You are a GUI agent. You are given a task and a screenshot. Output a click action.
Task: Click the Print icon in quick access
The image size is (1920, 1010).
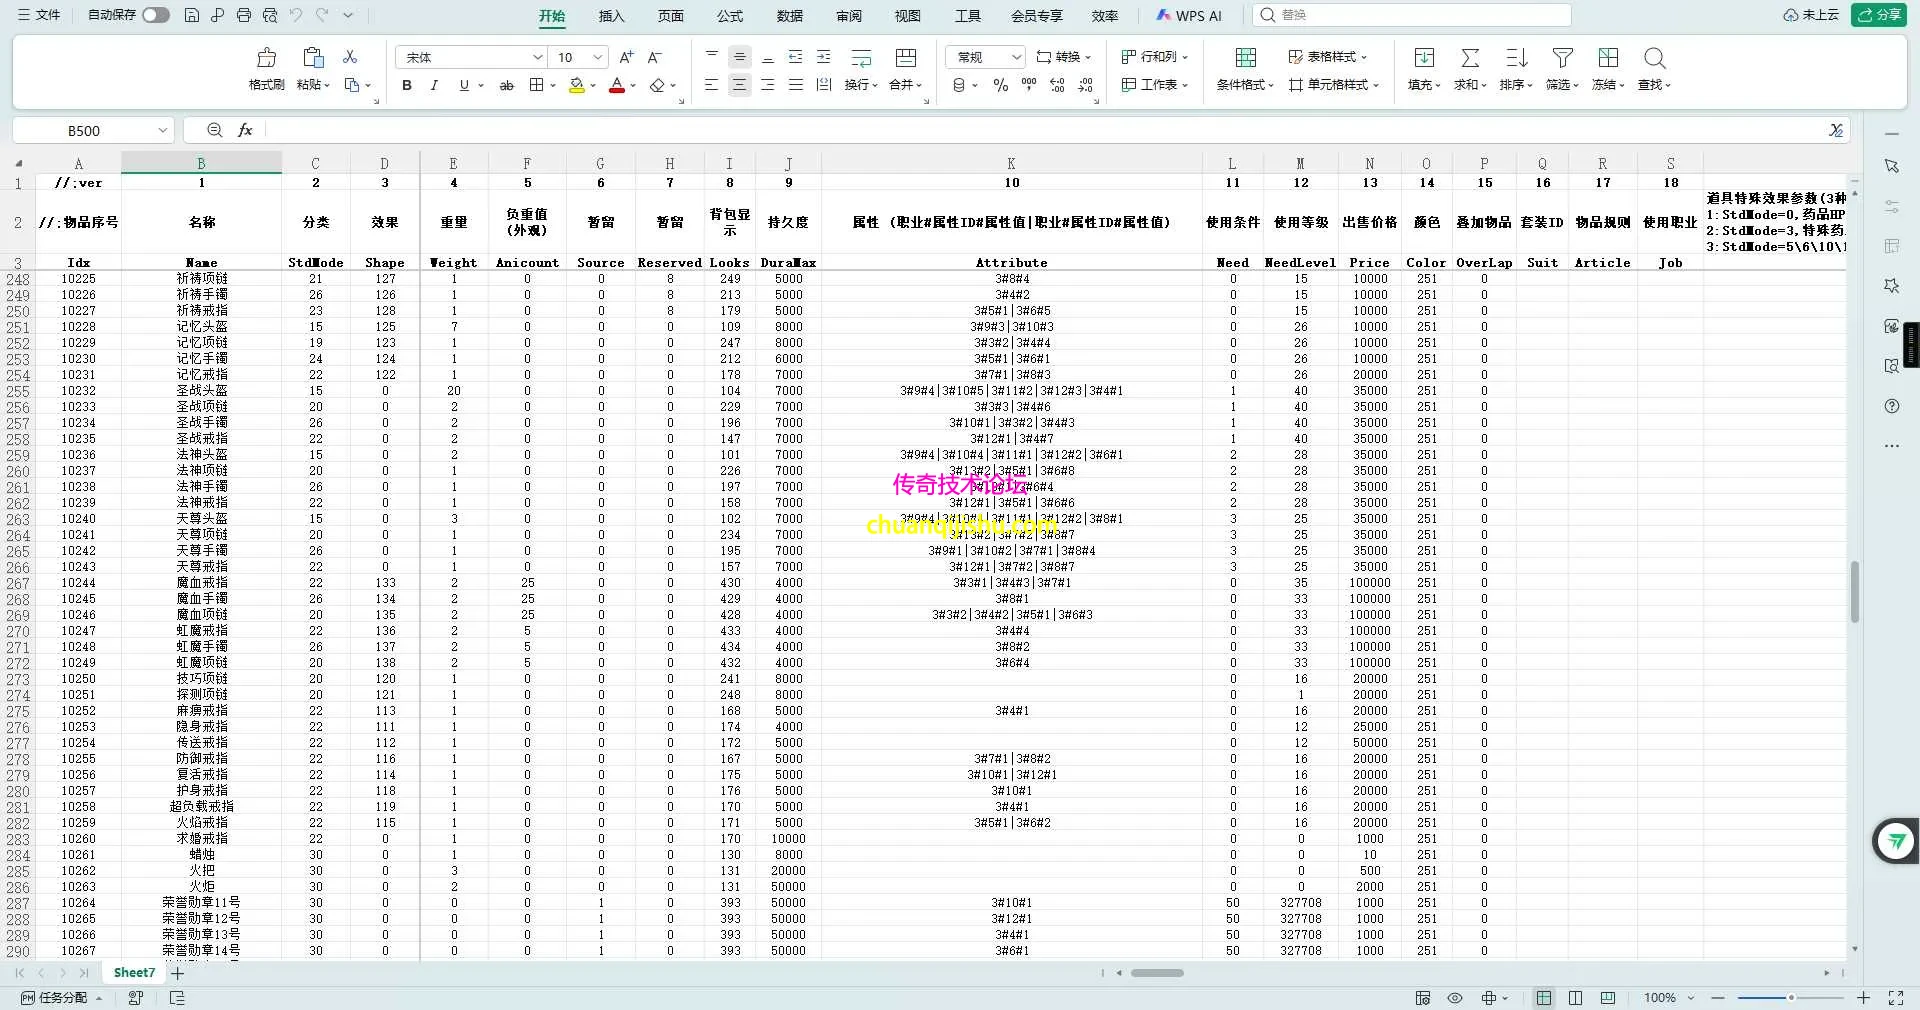click(244, 15)
